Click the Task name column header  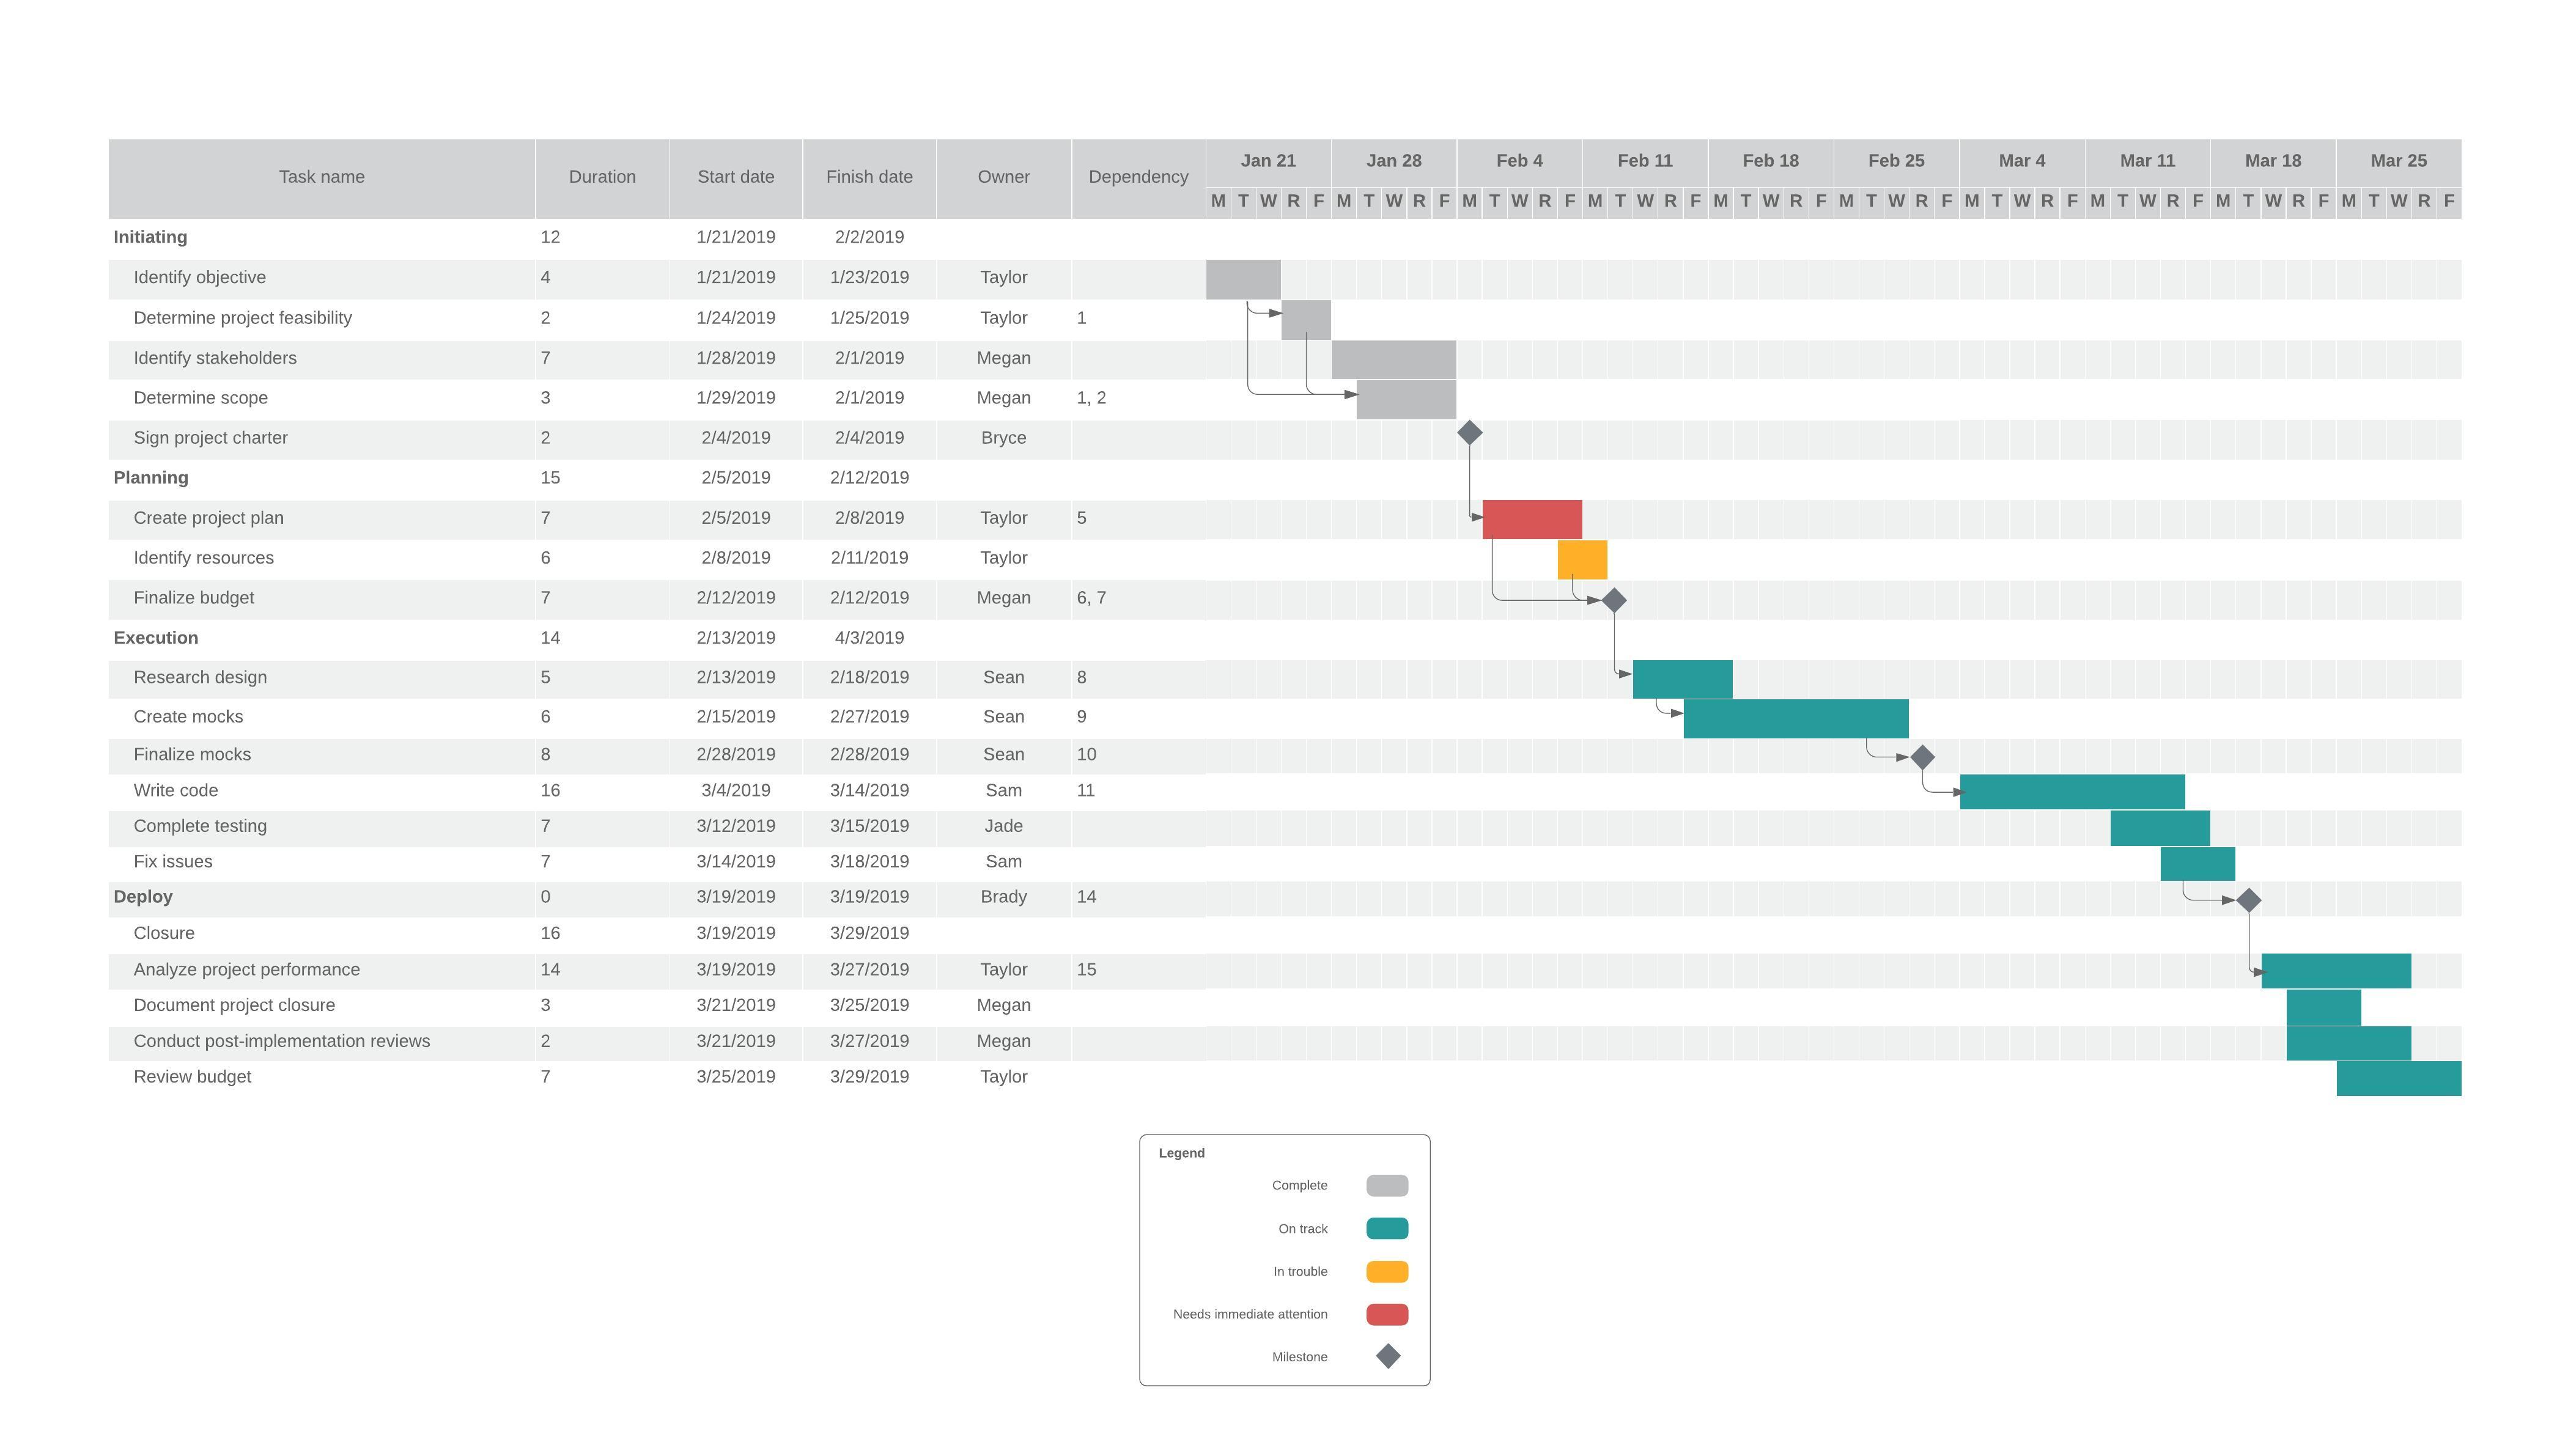[x=321, y=178]
